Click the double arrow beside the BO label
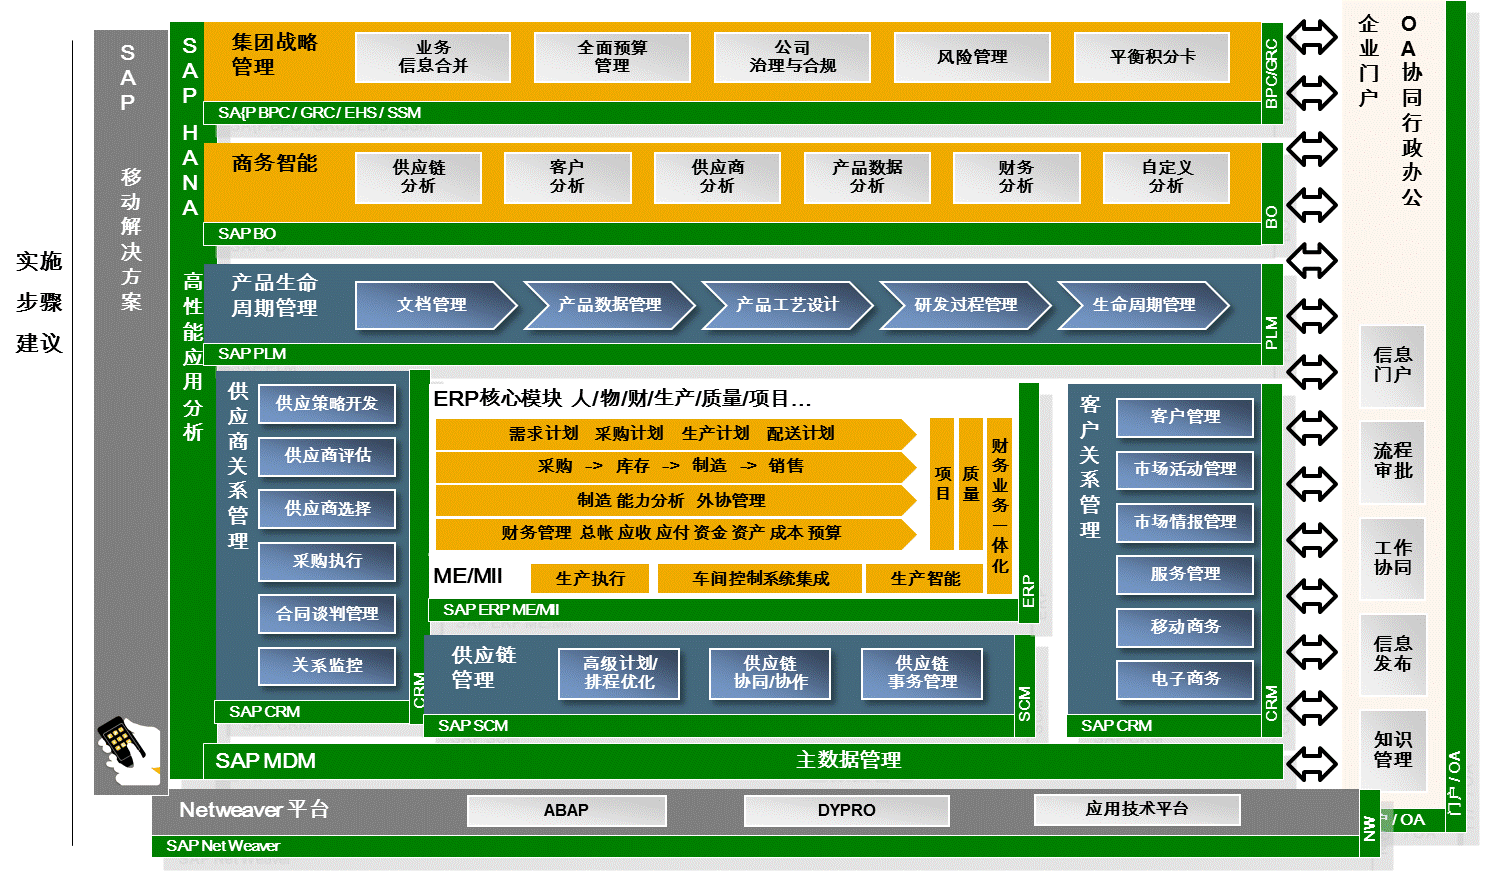The height and width of the screenshot is (877, 1486). 1312,205
